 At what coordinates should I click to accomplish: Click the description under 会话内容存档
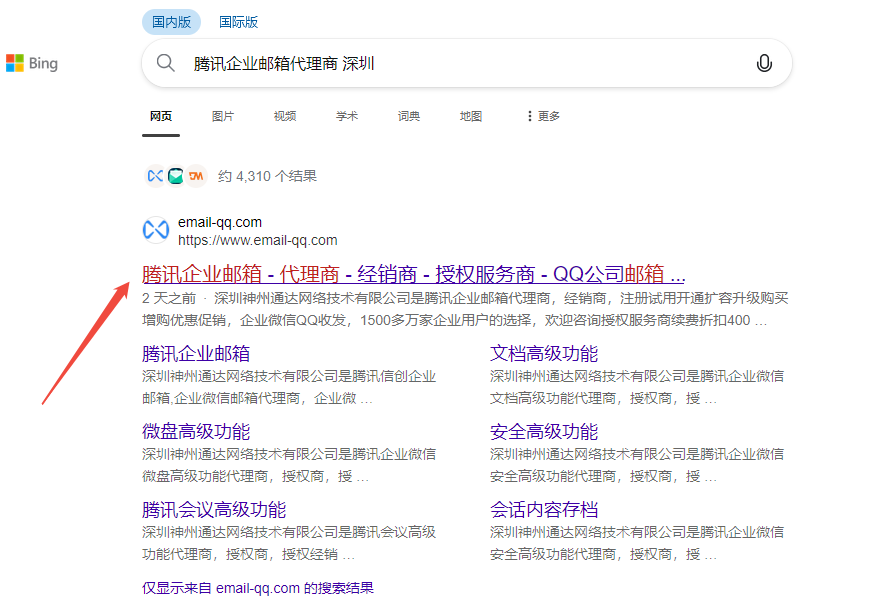(637, 544)
